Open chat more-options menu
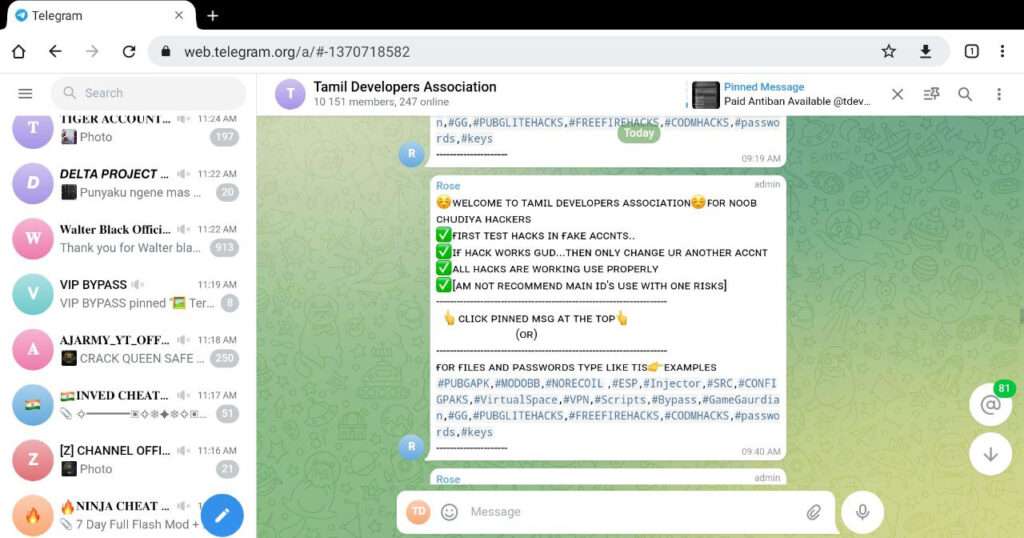The width and height of the screenshot is (1024, 538). click(999, 94)
